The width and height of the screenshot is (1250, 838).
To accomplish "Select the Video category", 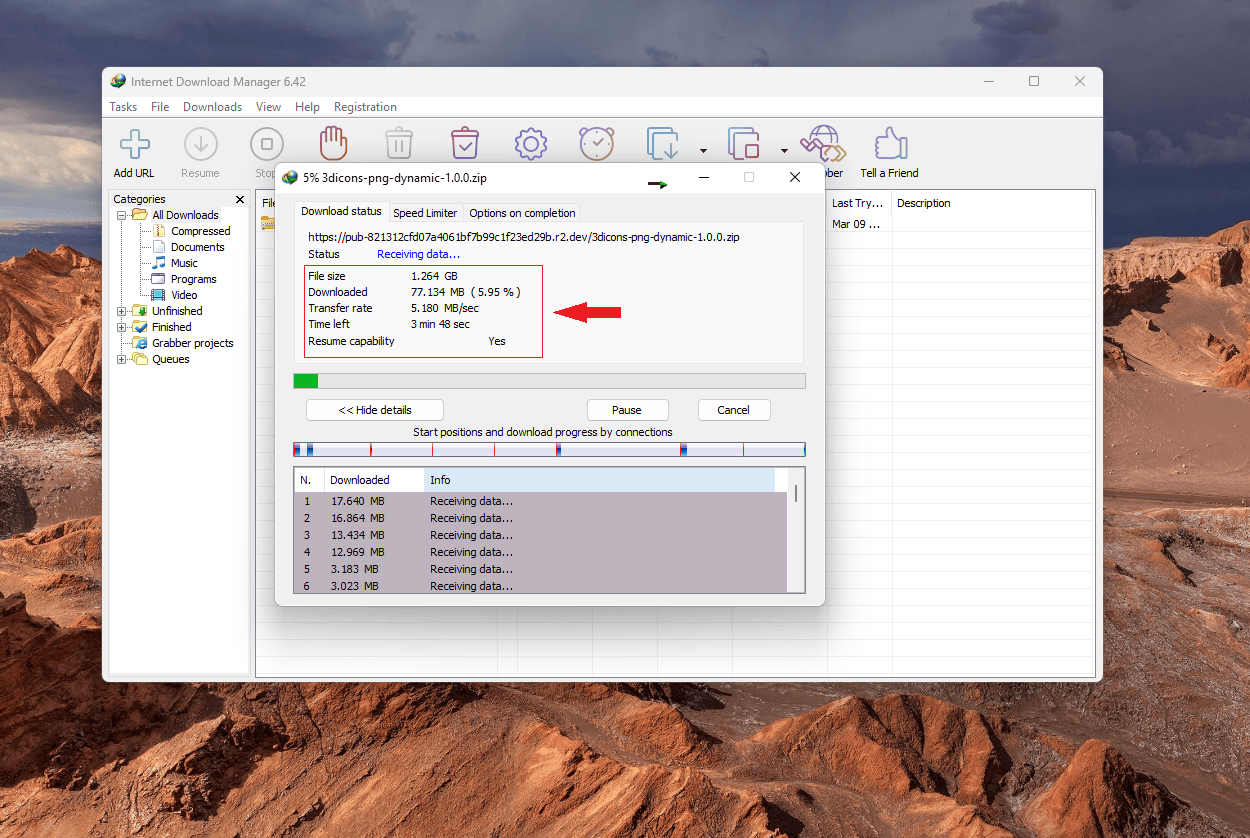I will [x=182, y=294].
